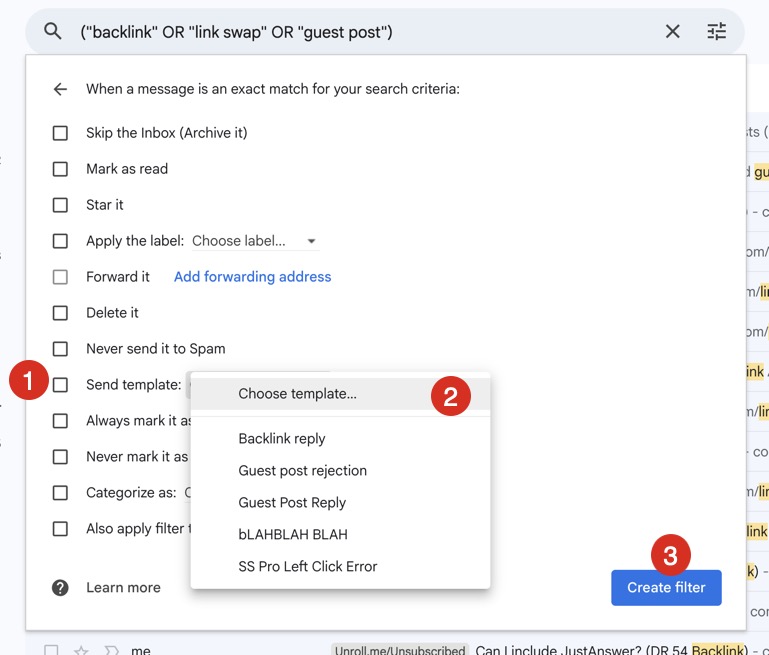Check the Star it option

tap(60, 205)
